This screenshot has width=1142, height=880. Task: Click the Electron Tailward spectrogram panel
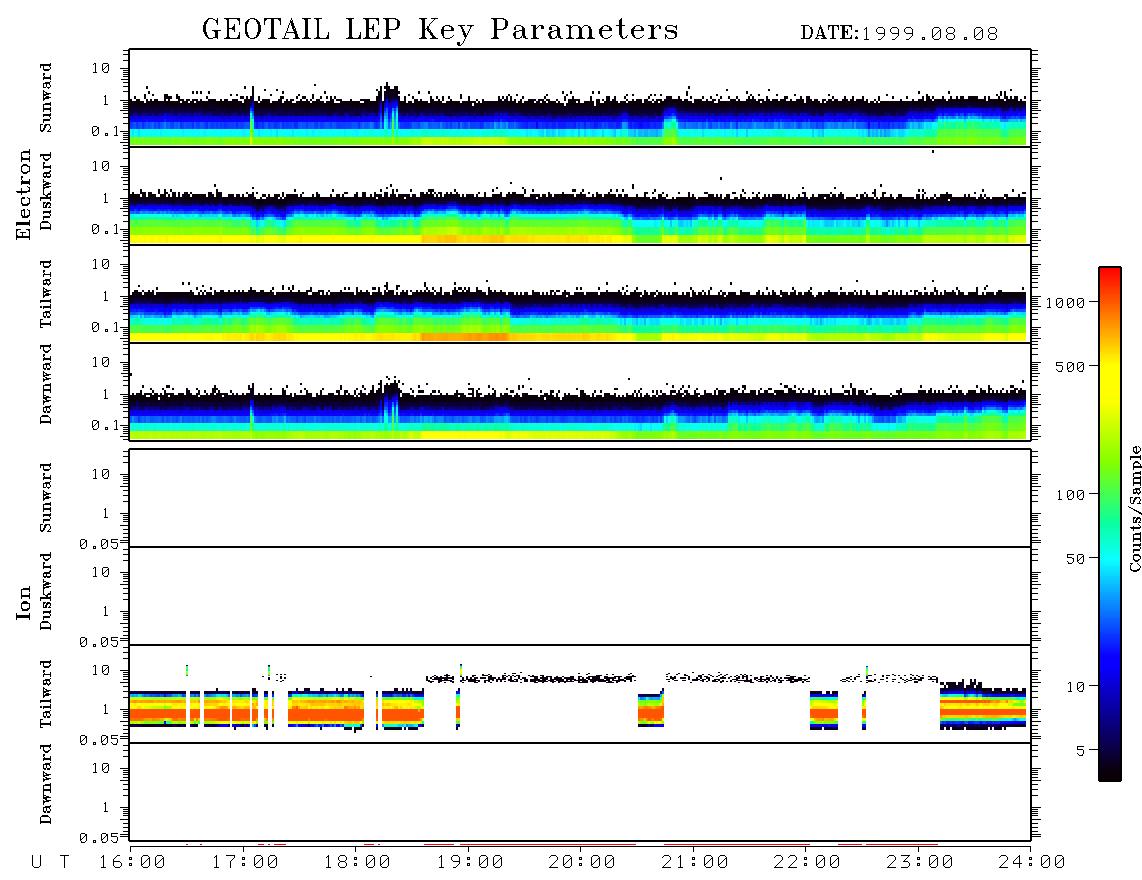pyautogui.click(x=580, y=294)
